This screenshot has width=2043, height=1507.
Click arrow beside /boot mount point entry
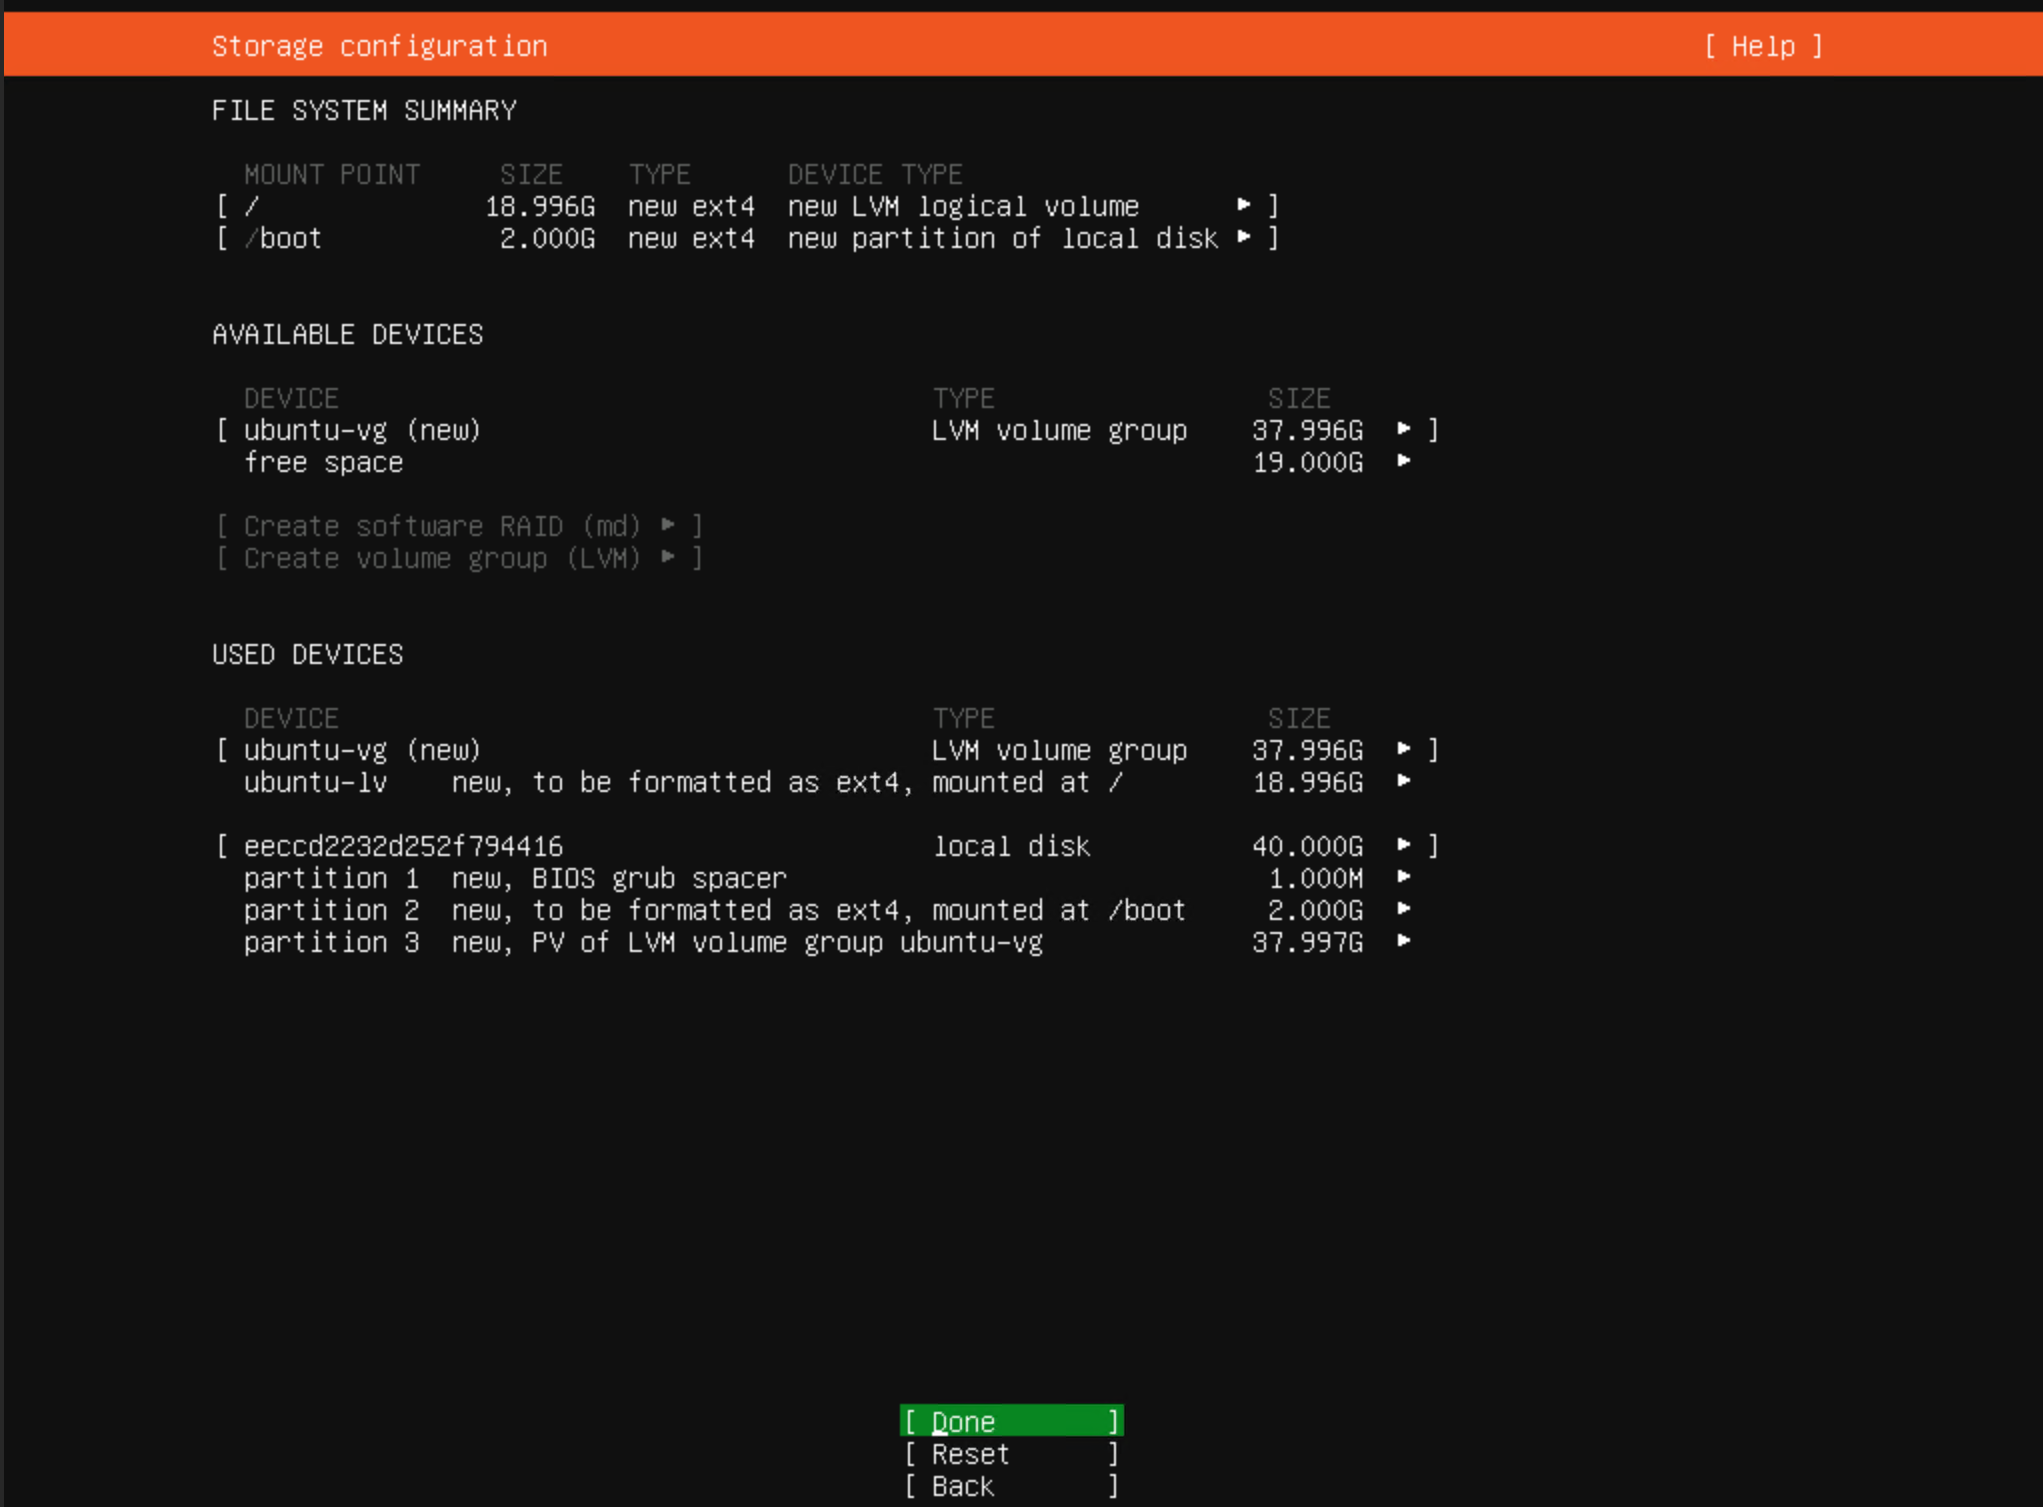[1243, 237]
